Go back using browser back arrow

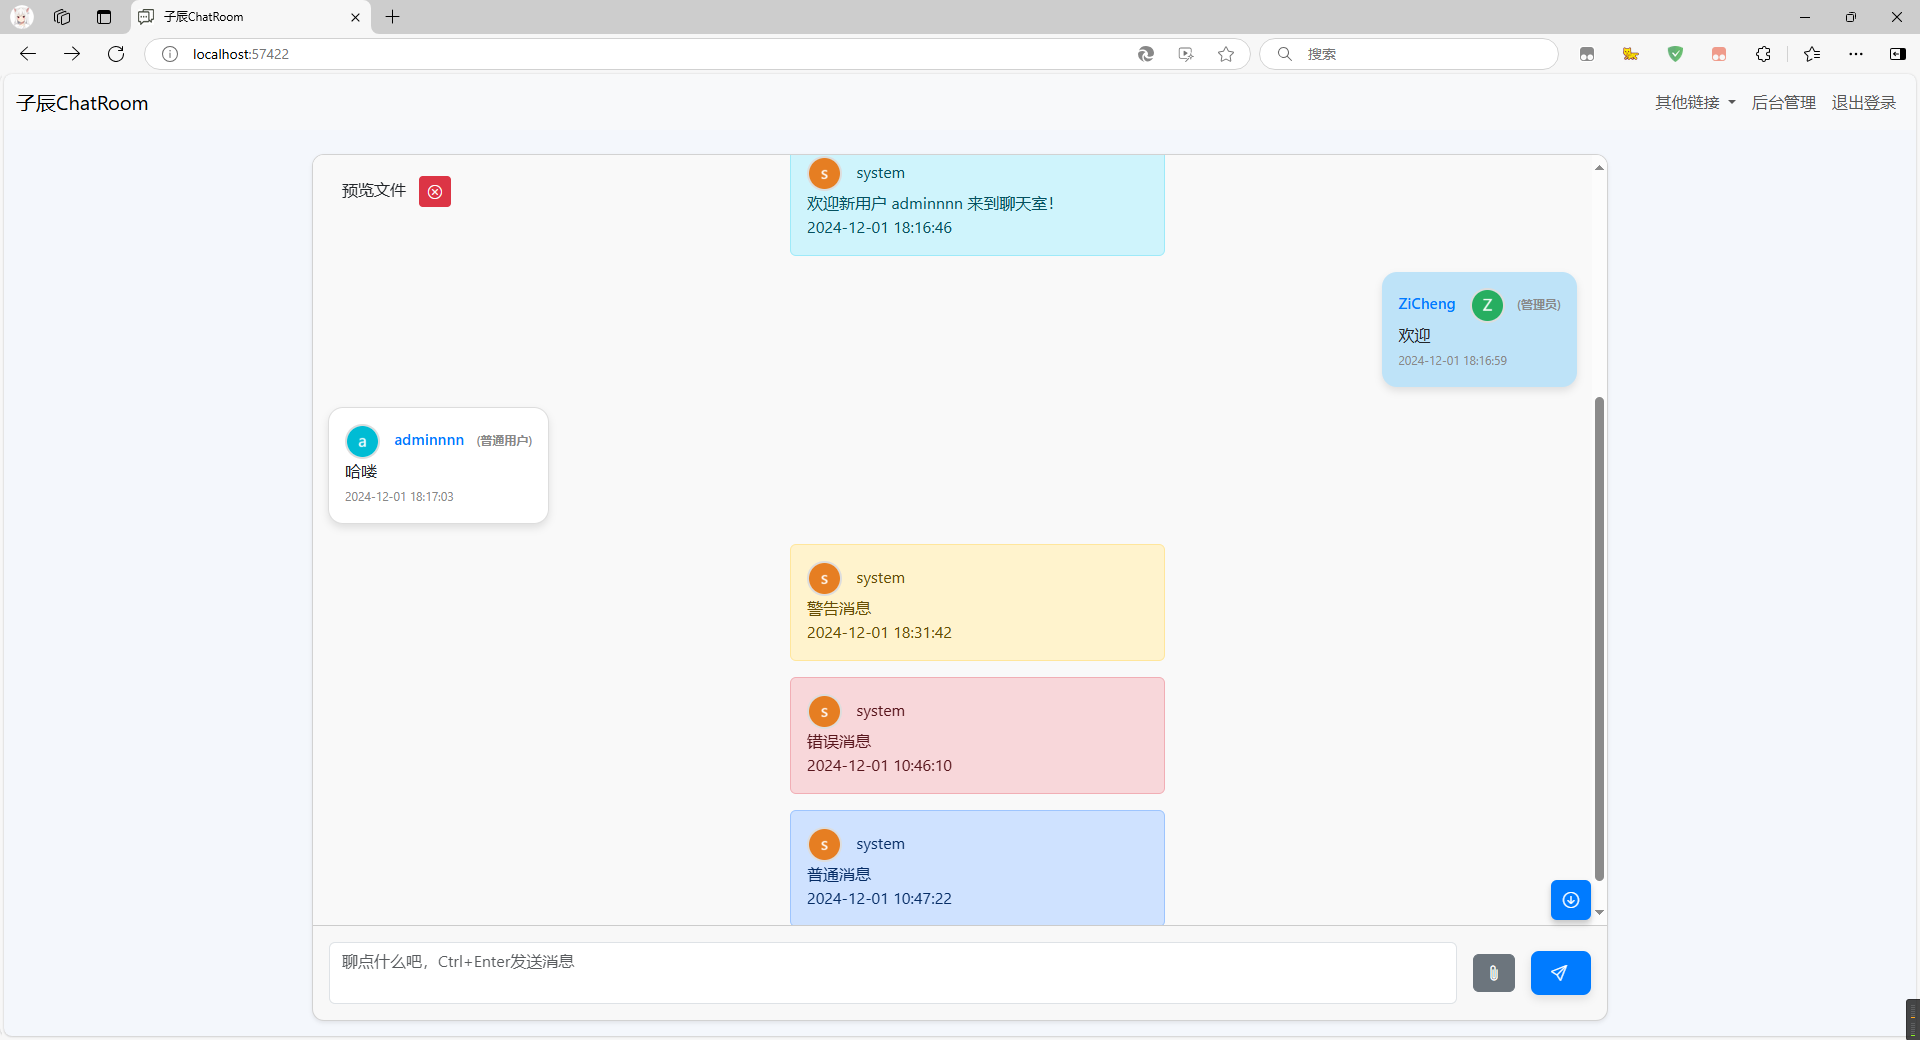click(28, 54)
